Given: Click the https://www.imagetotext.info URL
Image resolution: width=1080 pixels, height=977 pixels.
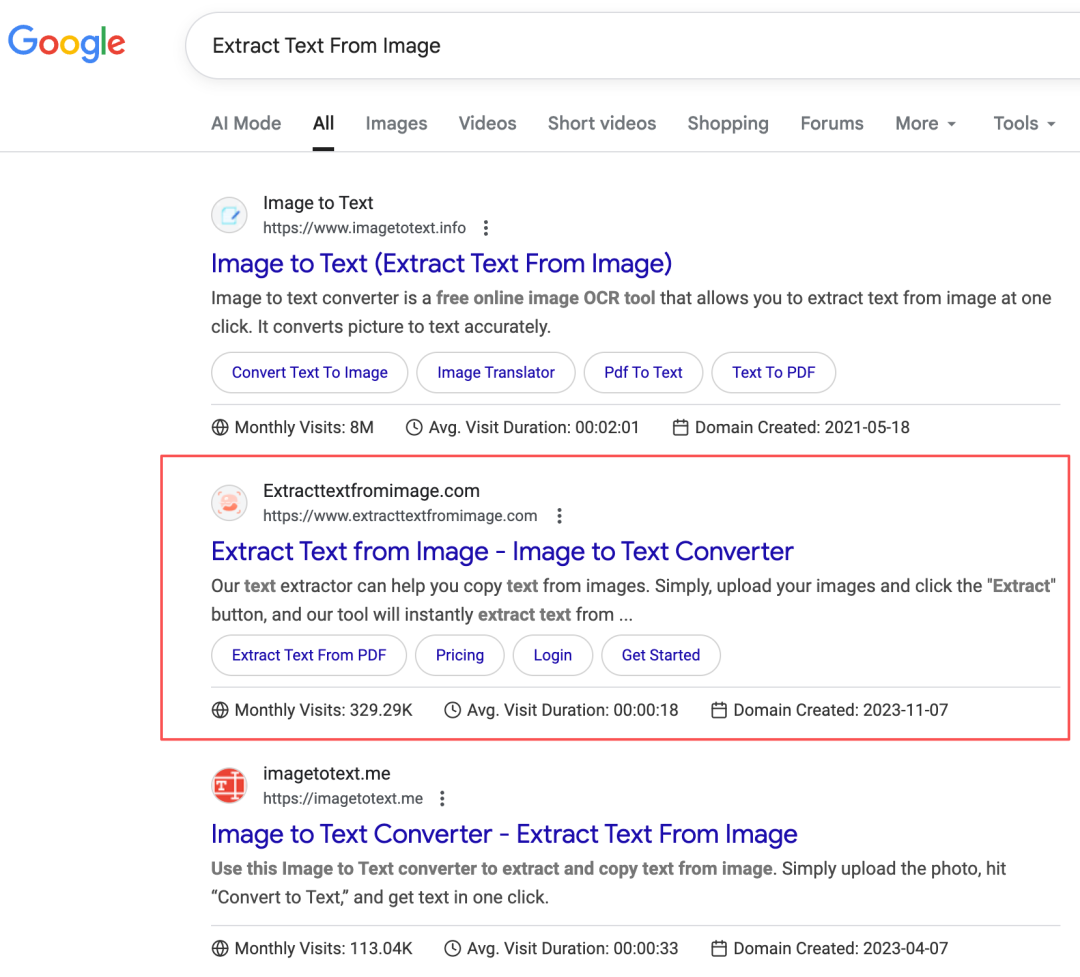Looking at the screenshot, I should click(x=364, y=228).
